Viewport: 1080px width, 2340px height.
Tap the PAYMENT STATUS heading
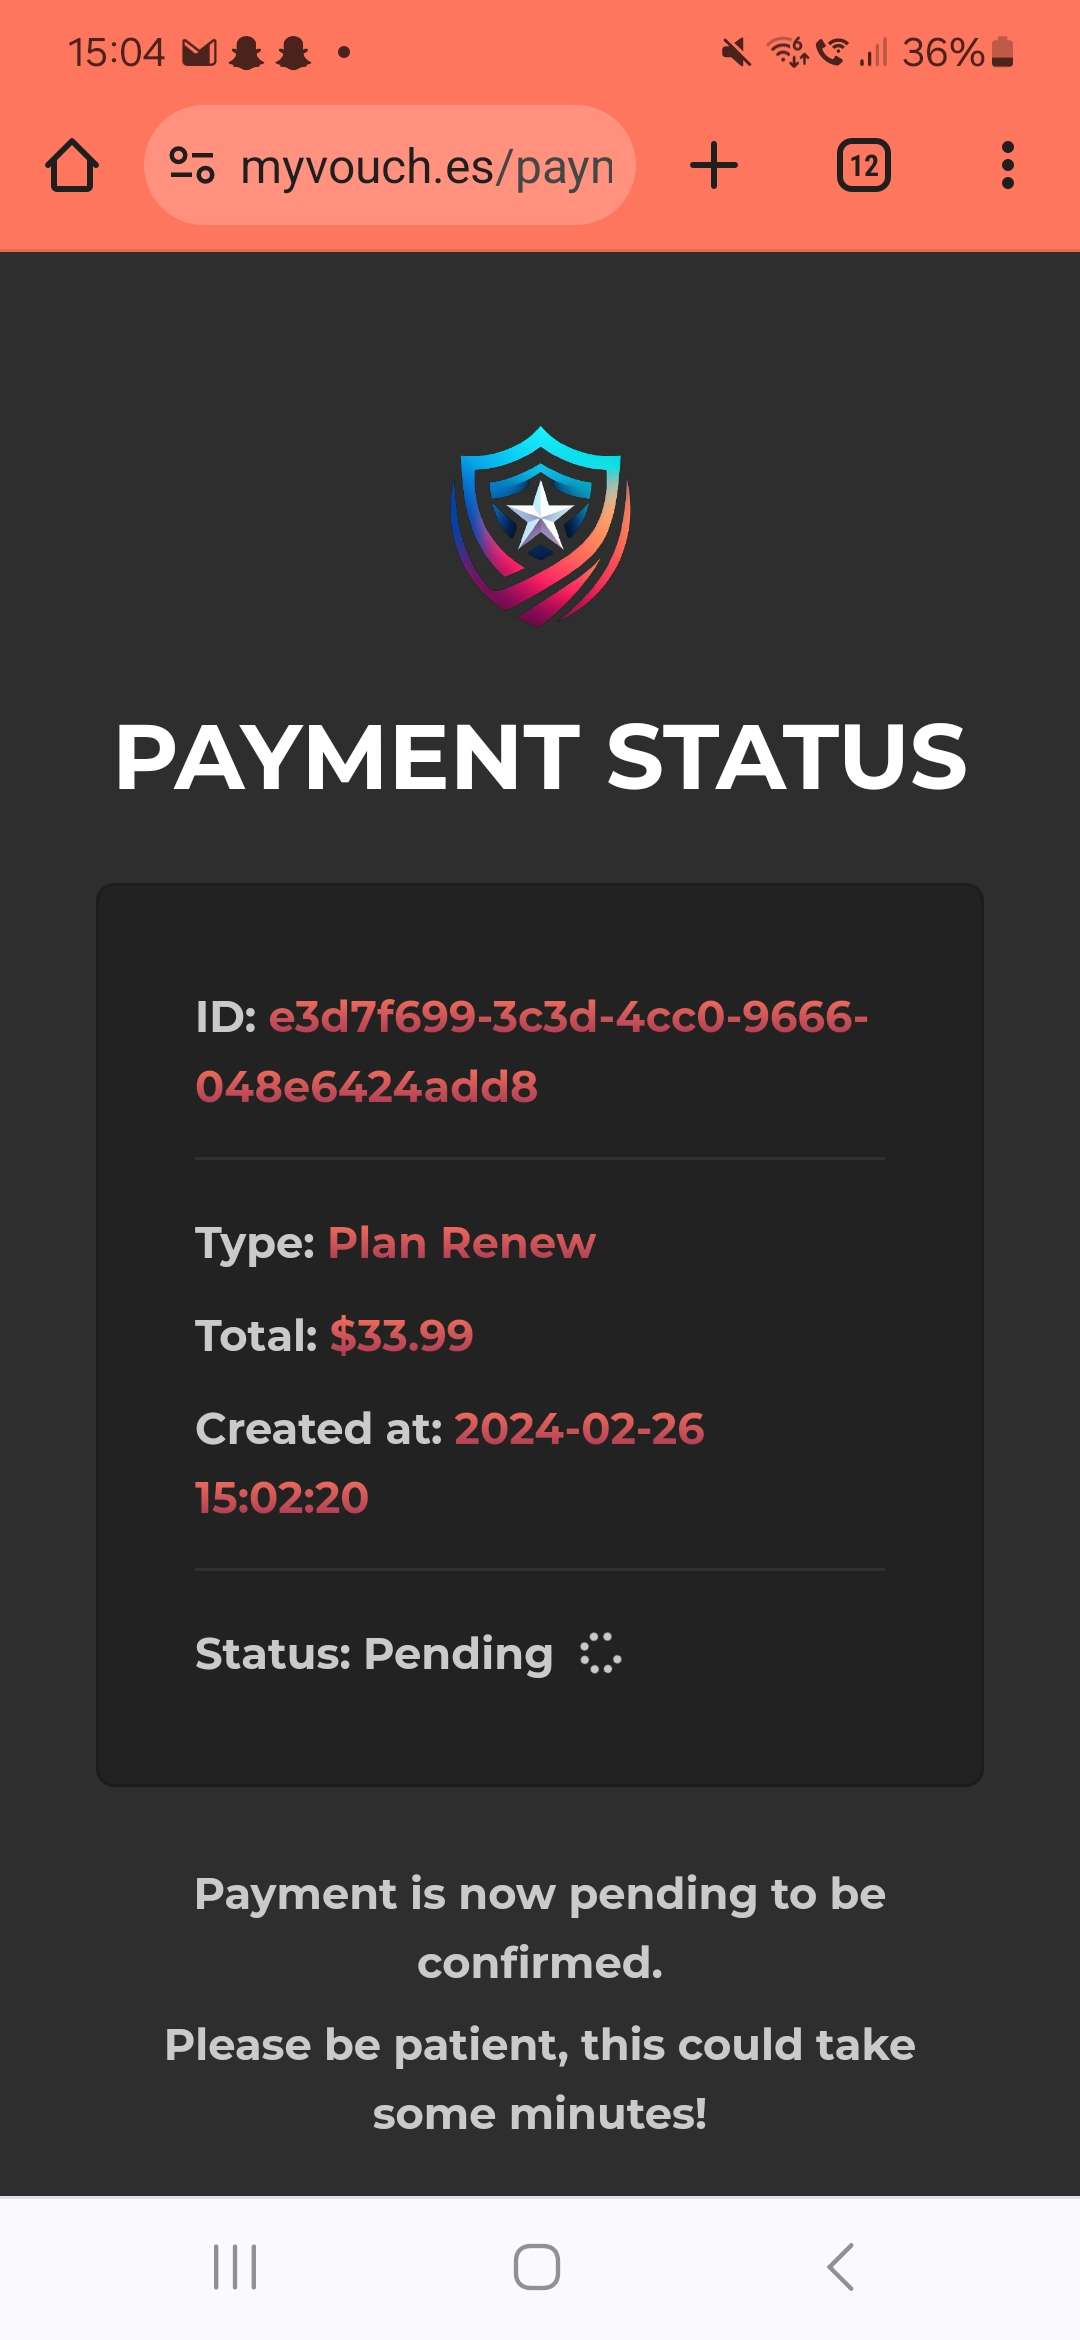(540, 757)
